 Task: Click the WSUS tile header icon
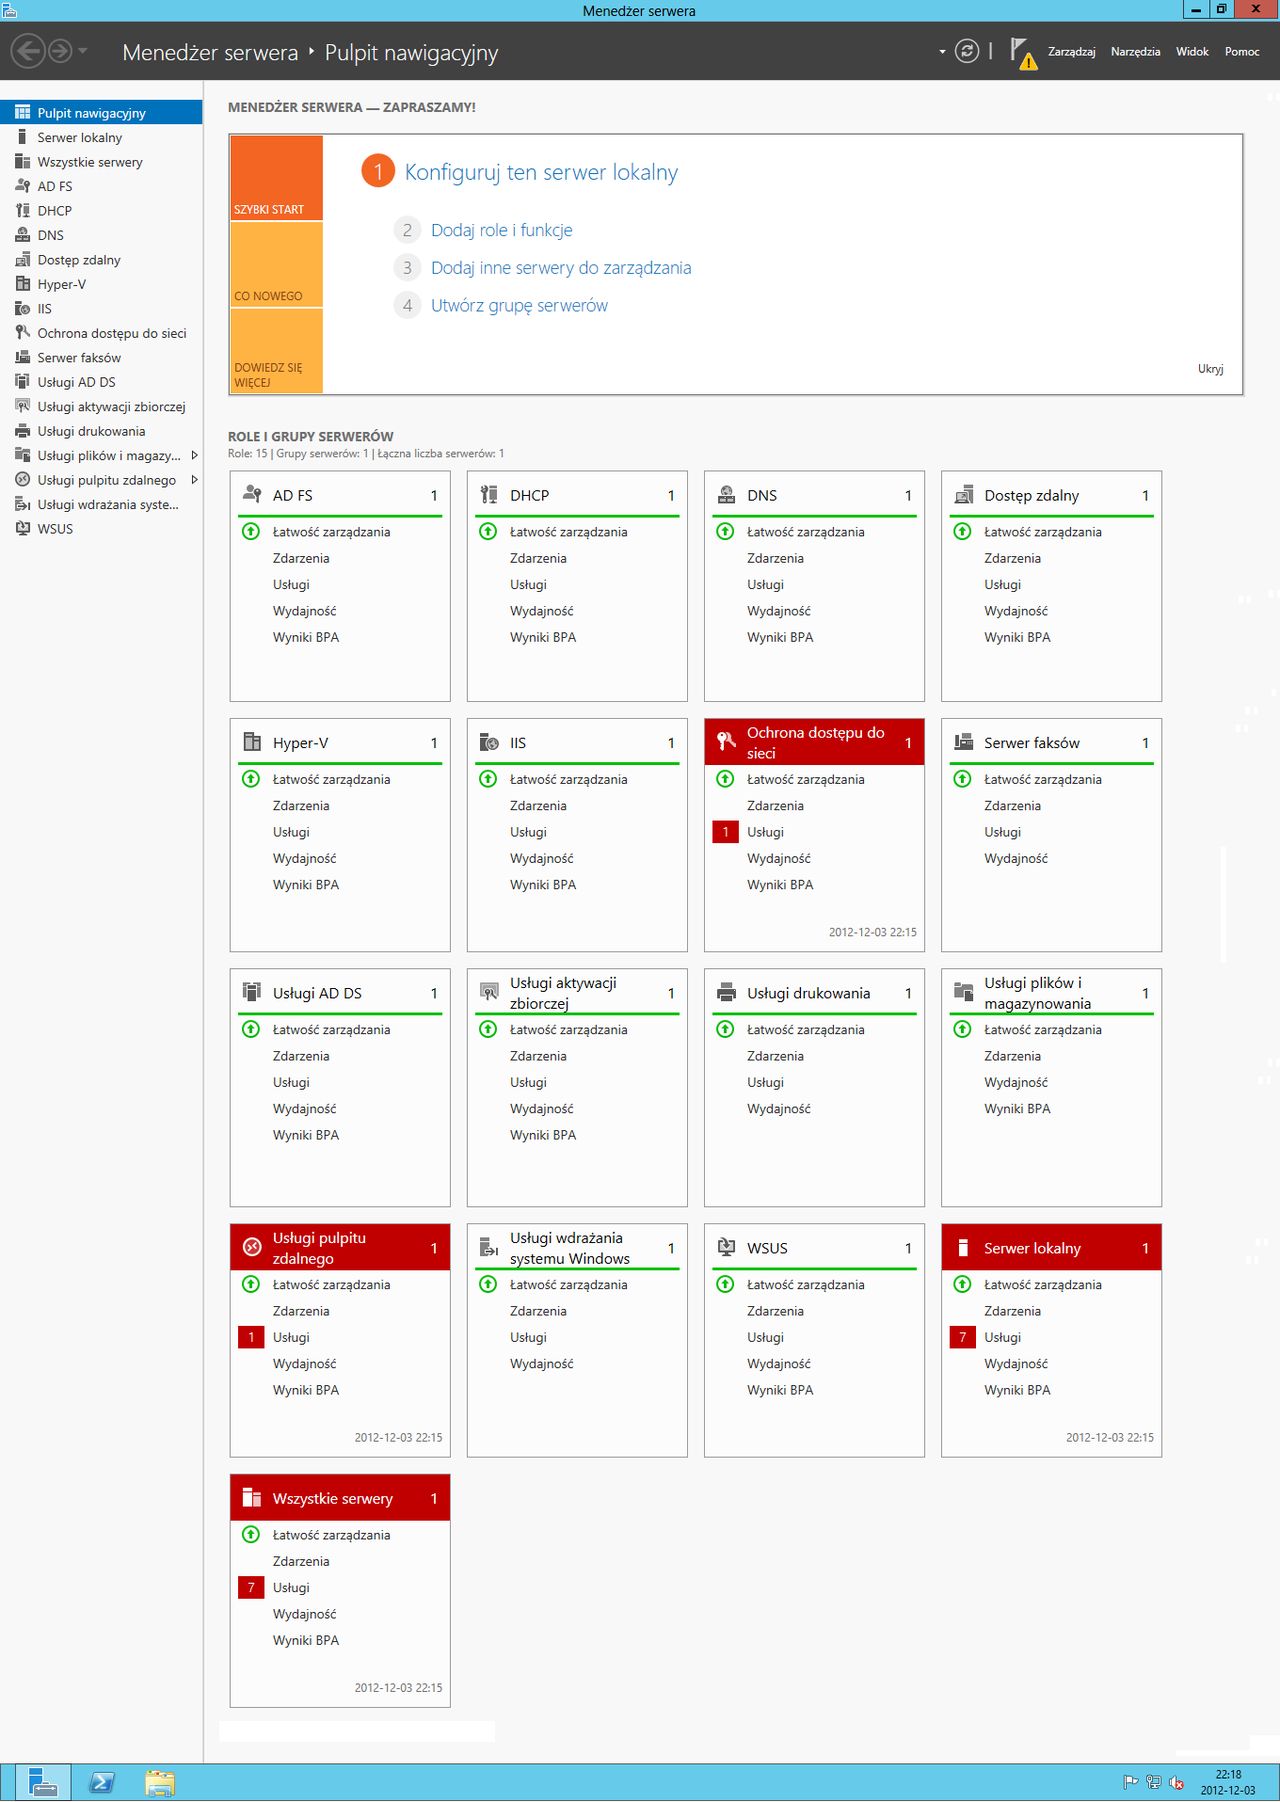coord(727,1247)
